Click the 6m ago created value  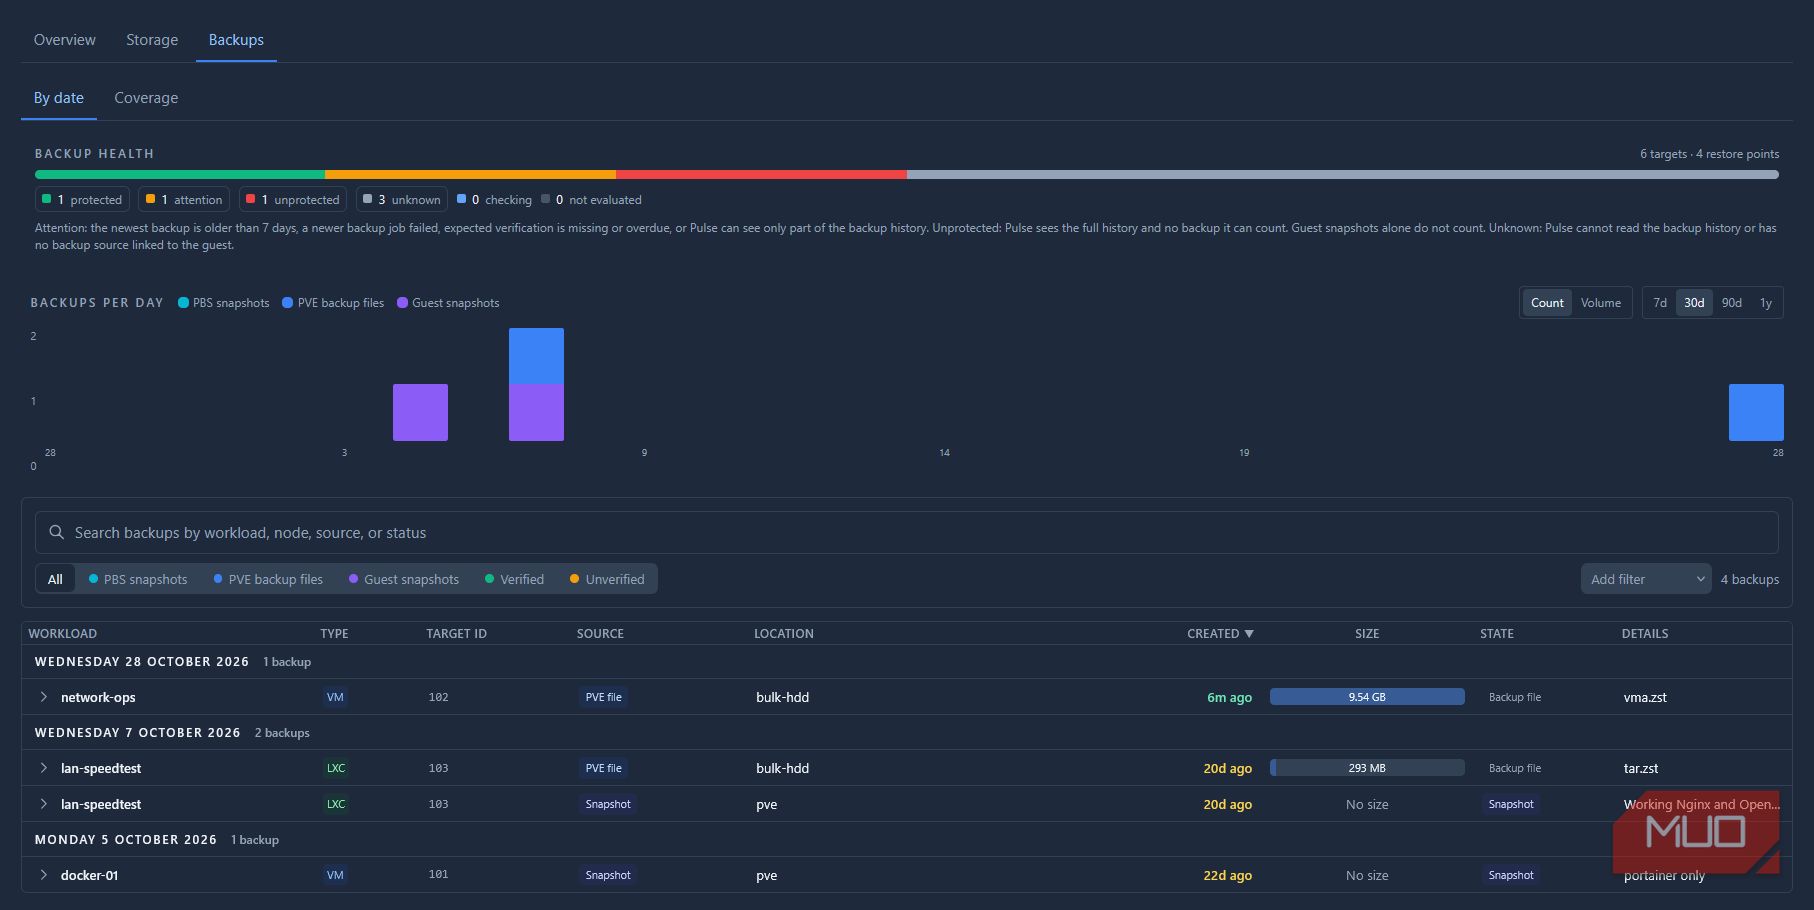pos(1229,697)
